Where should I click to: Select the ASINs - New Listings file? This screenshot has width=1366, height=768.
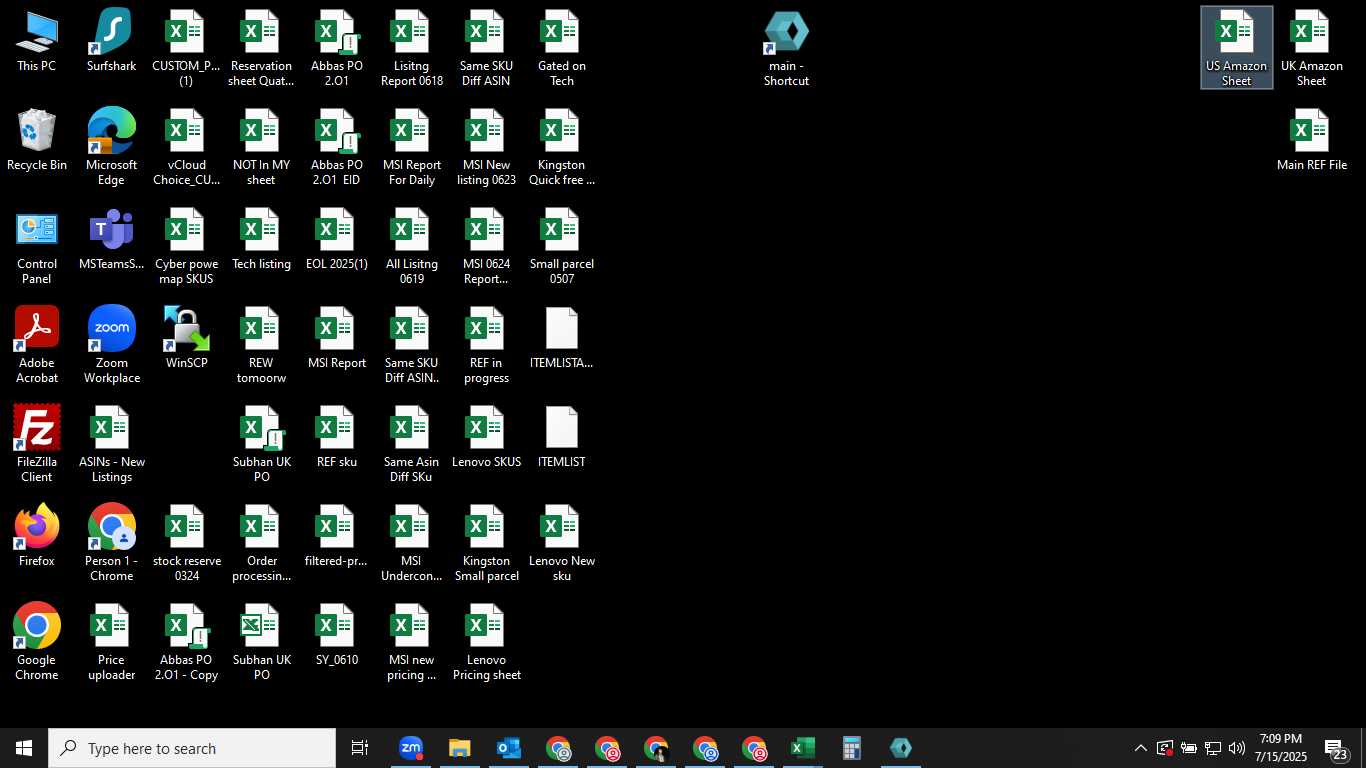(111, 445)
